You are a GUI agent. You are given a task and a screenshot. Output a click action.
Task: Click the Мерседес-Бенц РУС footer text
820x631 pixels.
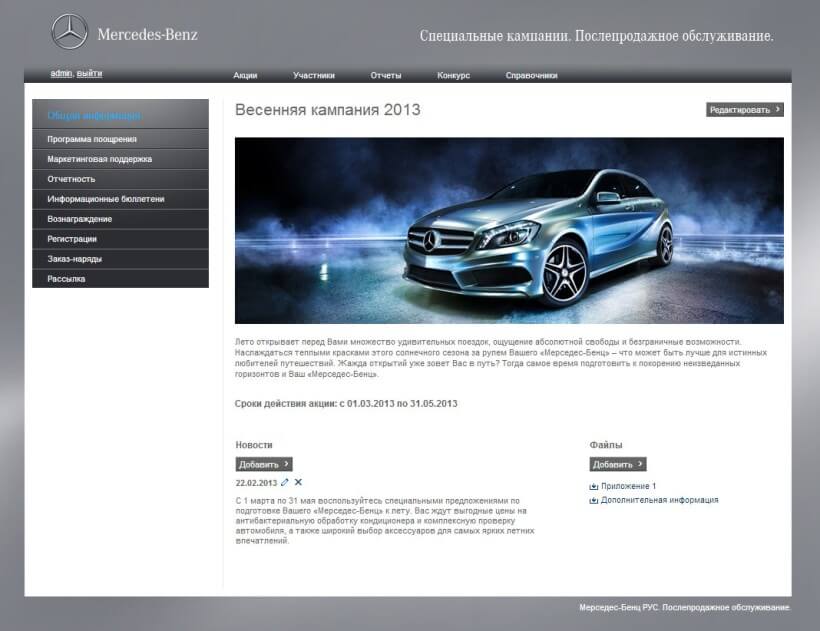[x=685, y=607]
